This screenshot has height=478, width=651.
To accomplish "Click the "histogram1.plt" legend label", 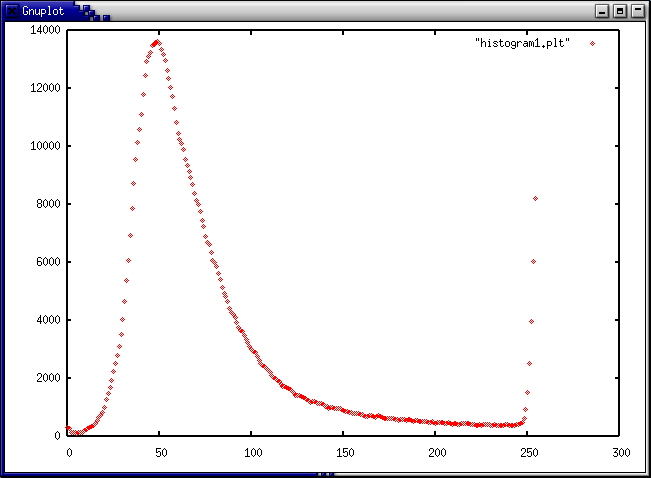I will [523, 44].
